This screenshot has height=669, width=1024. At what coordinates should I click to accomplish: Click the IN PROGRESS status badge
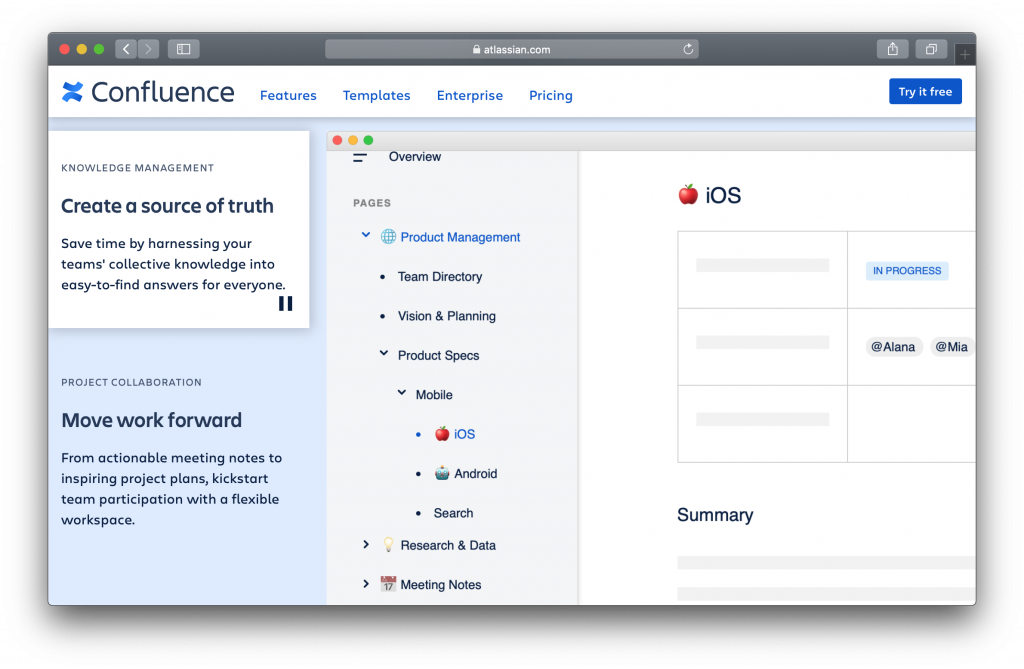click(907, 270)
